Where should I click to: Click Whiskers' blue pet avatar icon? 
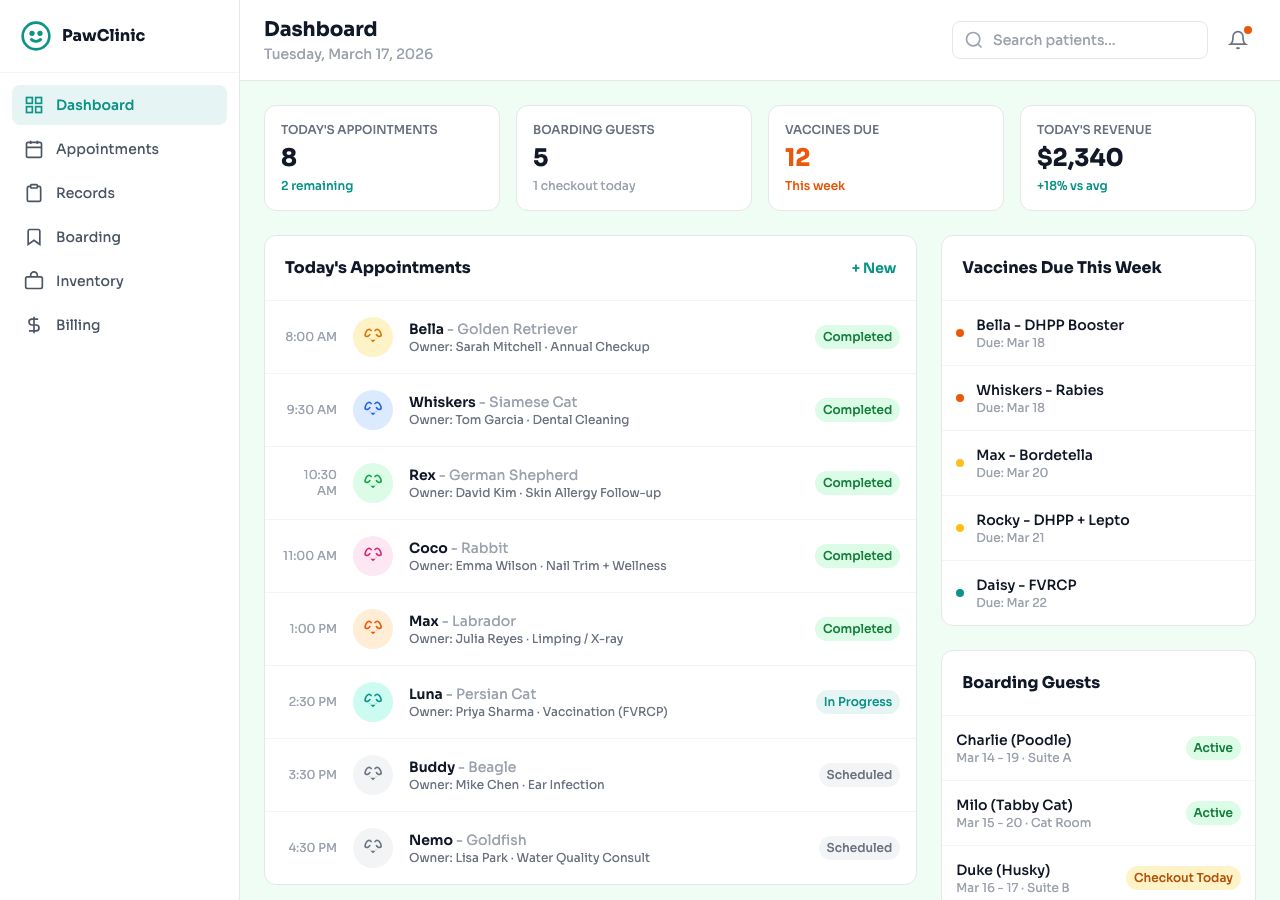tap(373, 410)
